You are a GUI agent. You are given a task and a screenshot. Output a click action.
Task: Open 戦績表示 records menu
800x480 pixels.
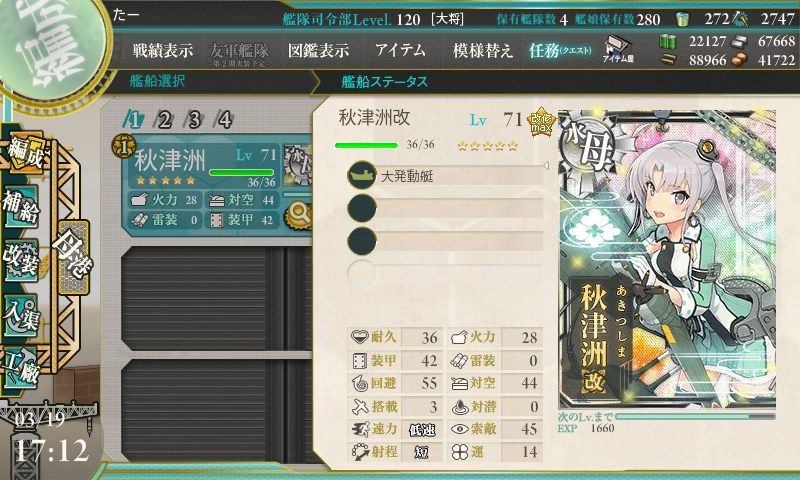tap(163, 50)
